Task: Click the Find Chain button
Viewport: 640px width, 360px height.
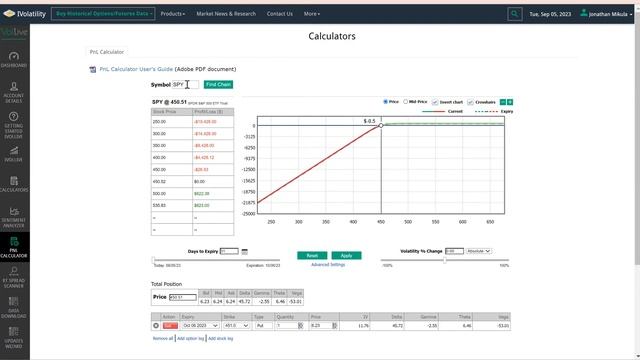Action: click(x=218, y=84)
